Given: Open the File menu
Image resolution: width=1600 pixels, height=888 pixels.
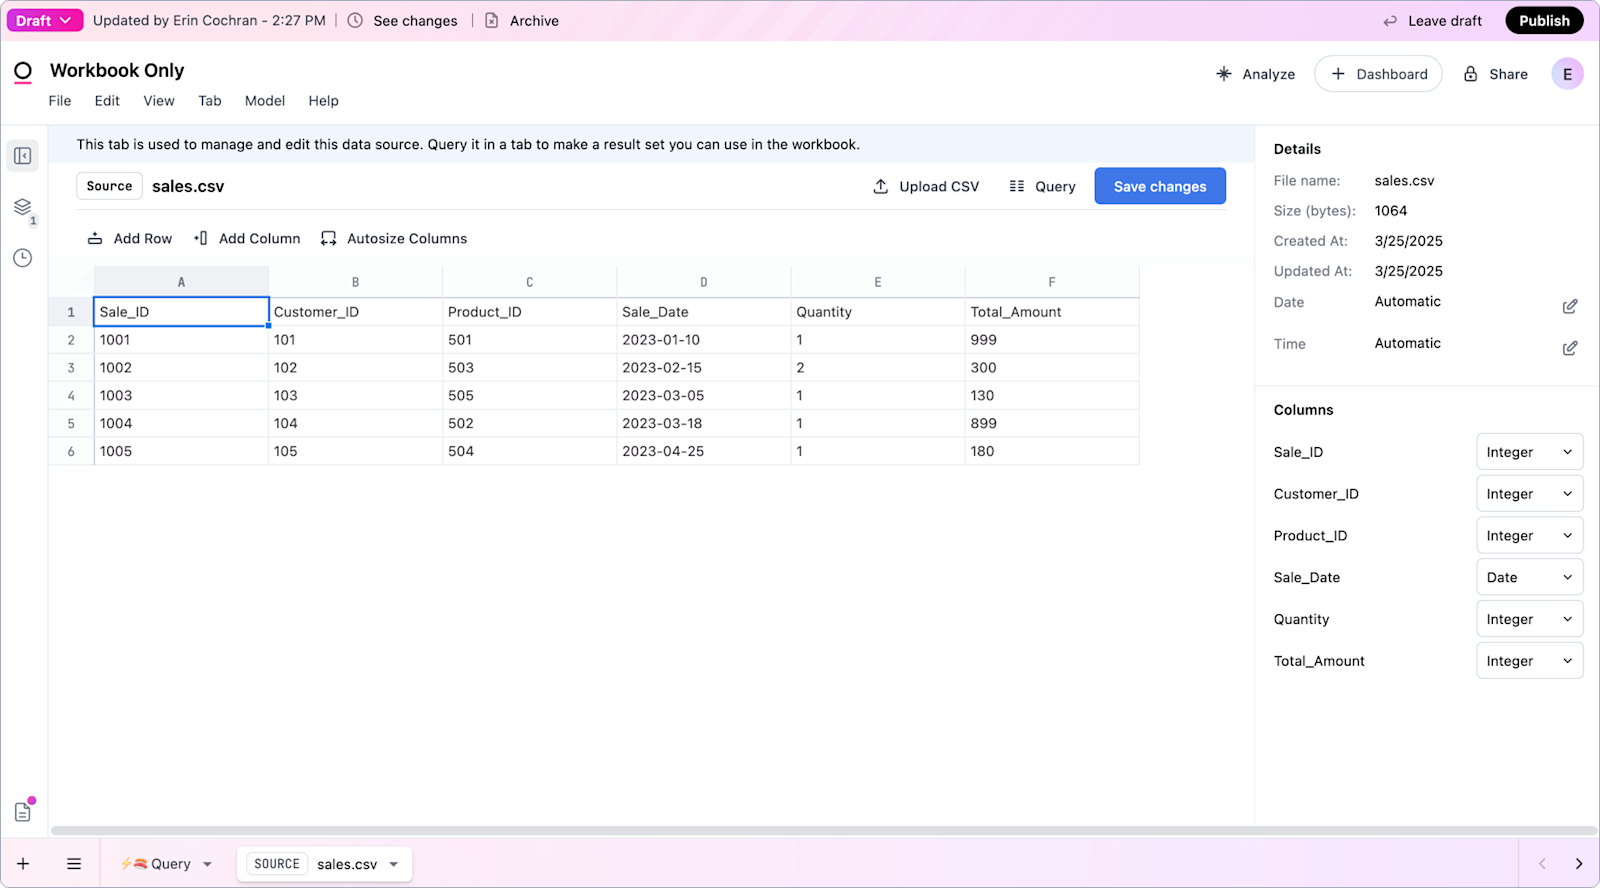Looking at the screenshot, I should pyautogui.click(x=60, y=101).
